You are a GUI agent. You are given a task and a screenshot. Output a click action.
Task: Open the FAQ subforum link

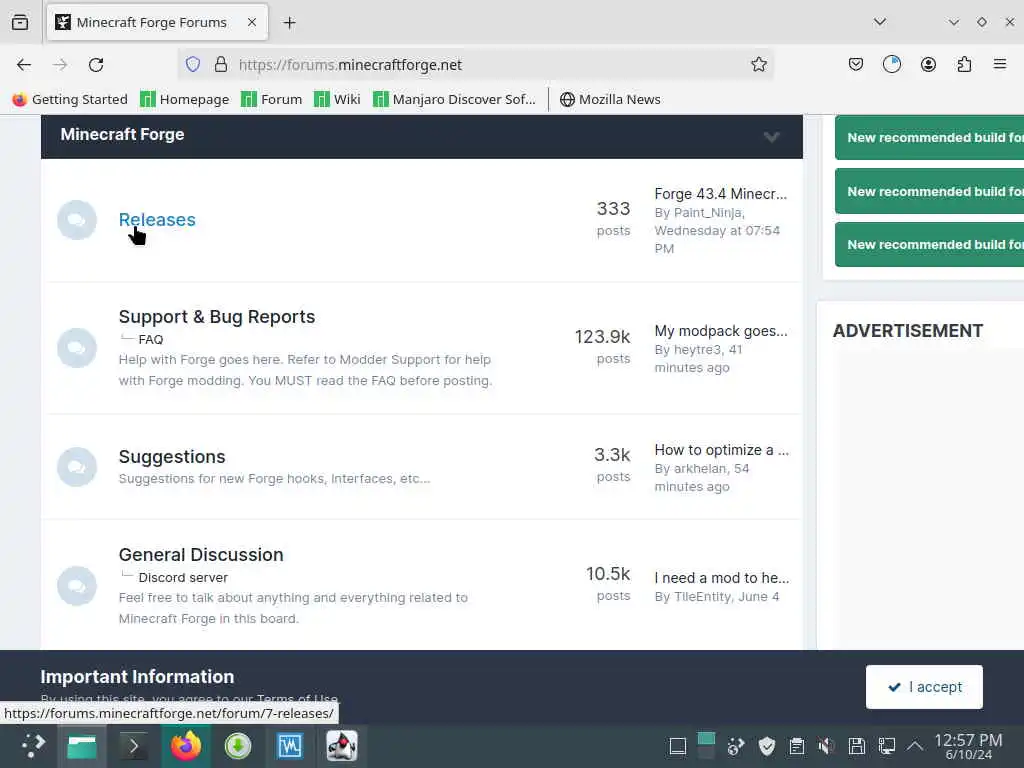point(151,340)
